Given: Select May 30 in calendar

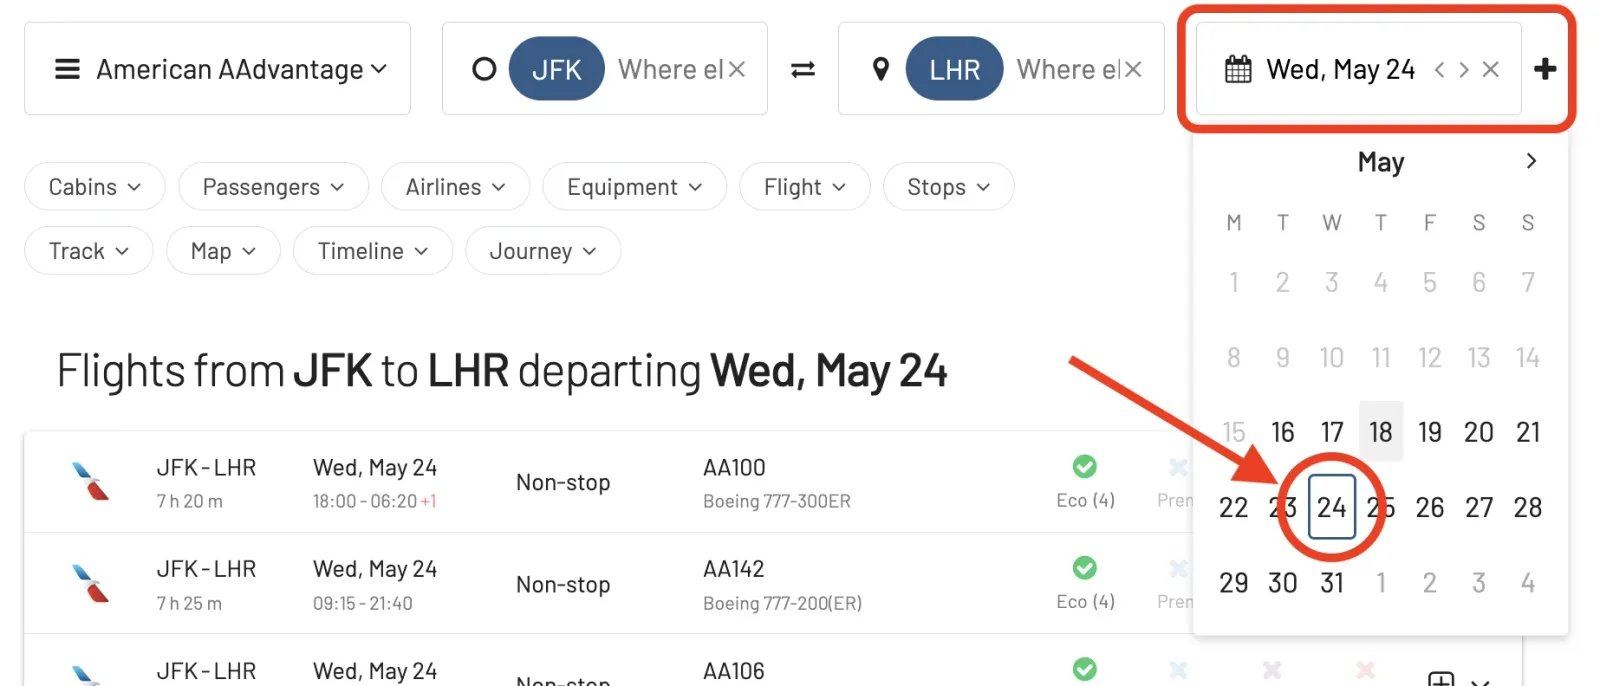Looking at the screenshot, I should pyautogui.click(x=1283, y=583).
